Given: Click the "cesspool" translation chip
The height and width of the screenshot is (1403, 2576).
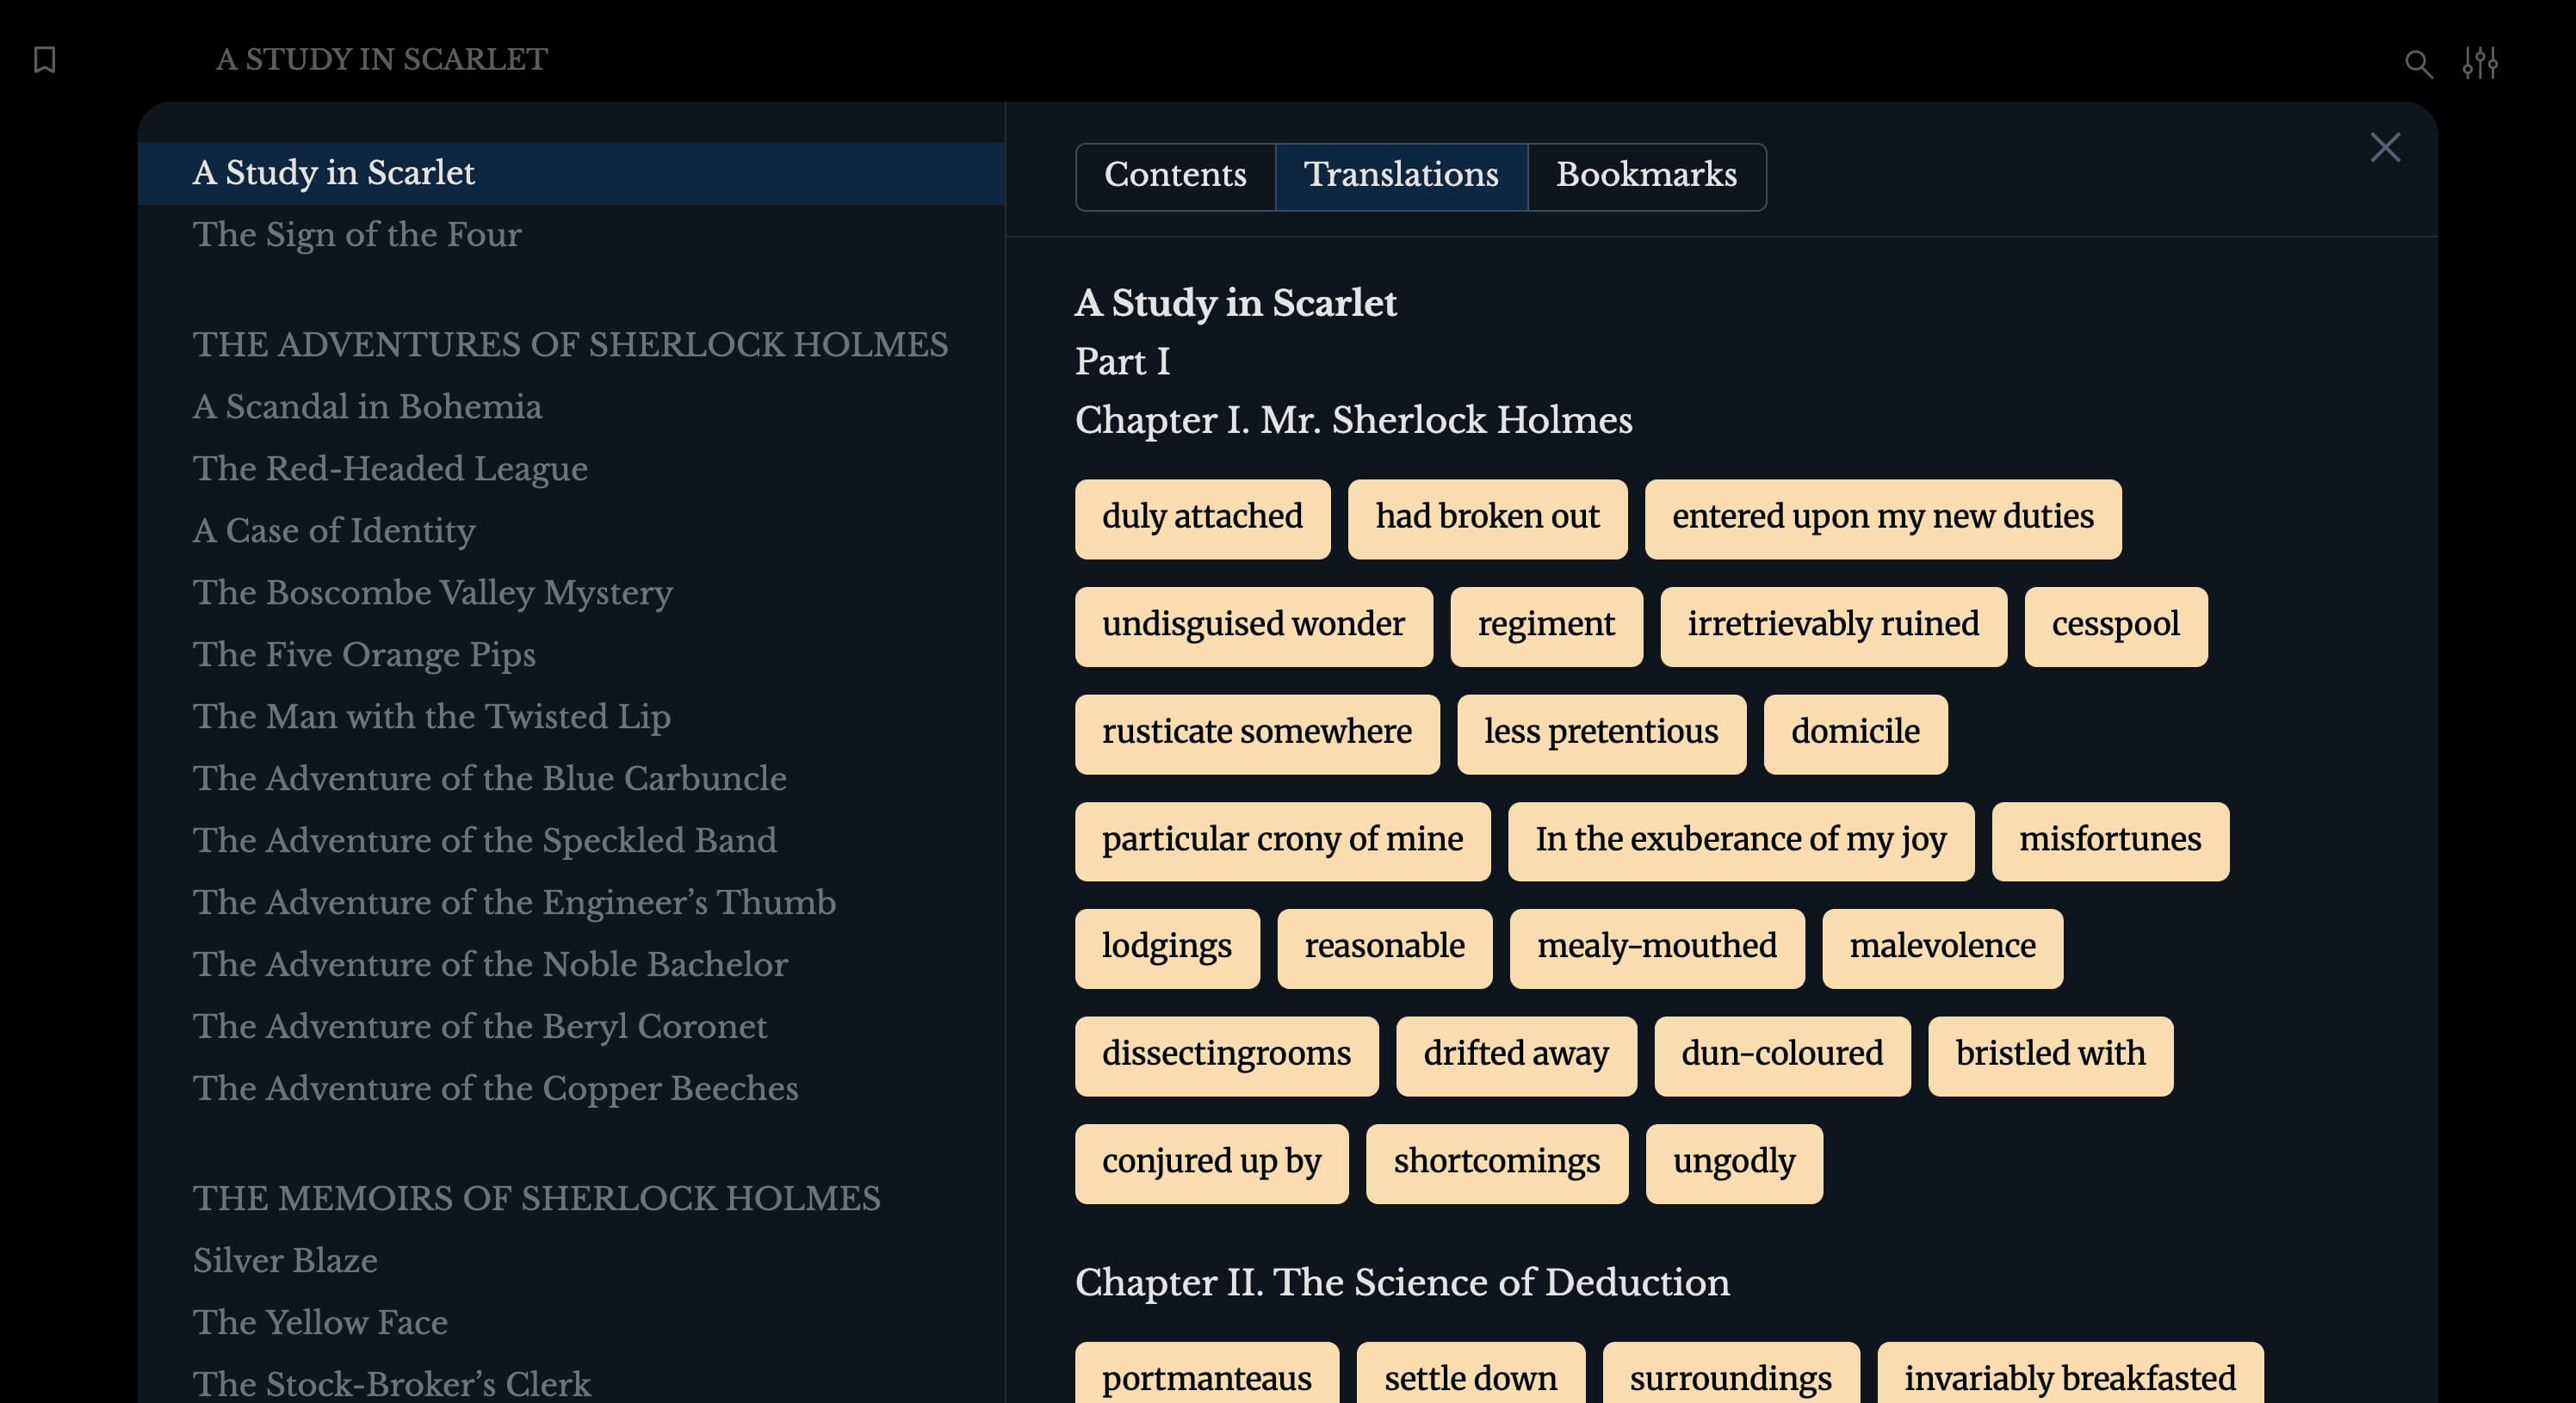Looking at the screenshot, I should [x=2115, y=626].
